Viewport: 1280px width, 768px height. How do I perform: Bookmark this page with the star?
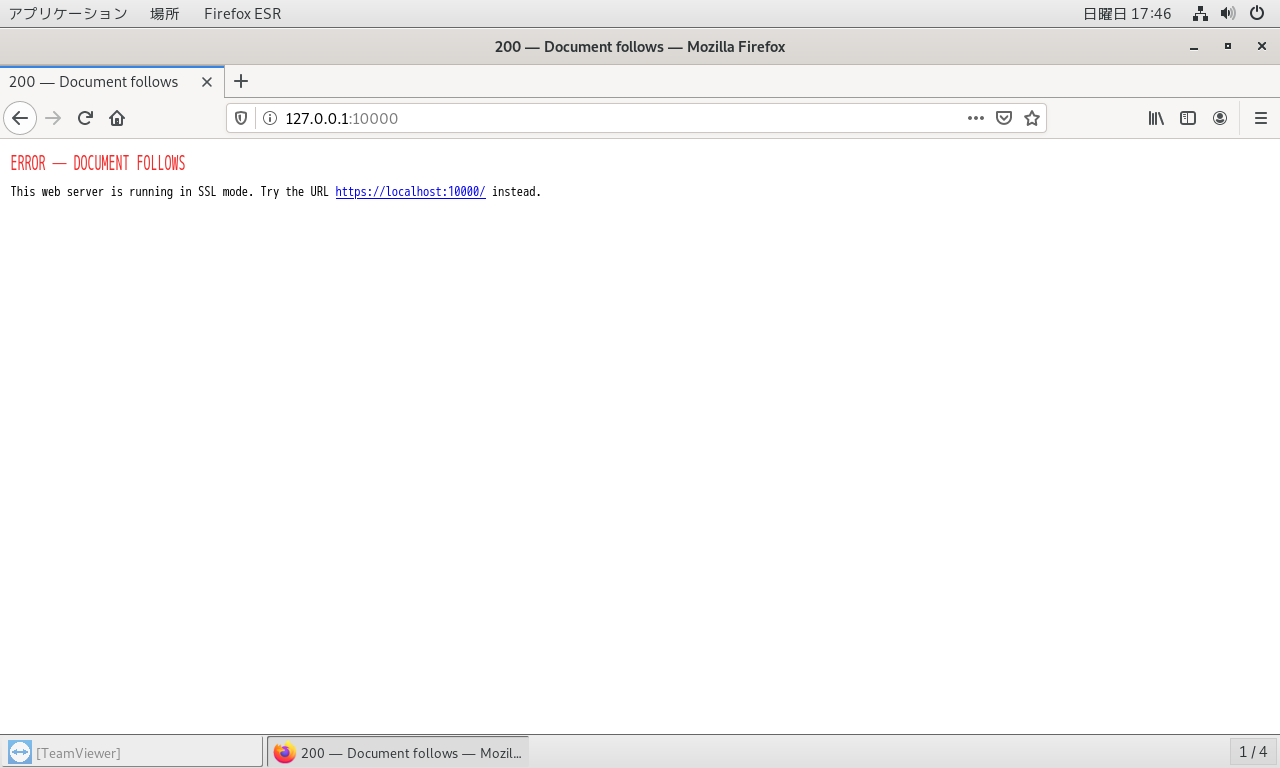click(x=1032, y=118)
